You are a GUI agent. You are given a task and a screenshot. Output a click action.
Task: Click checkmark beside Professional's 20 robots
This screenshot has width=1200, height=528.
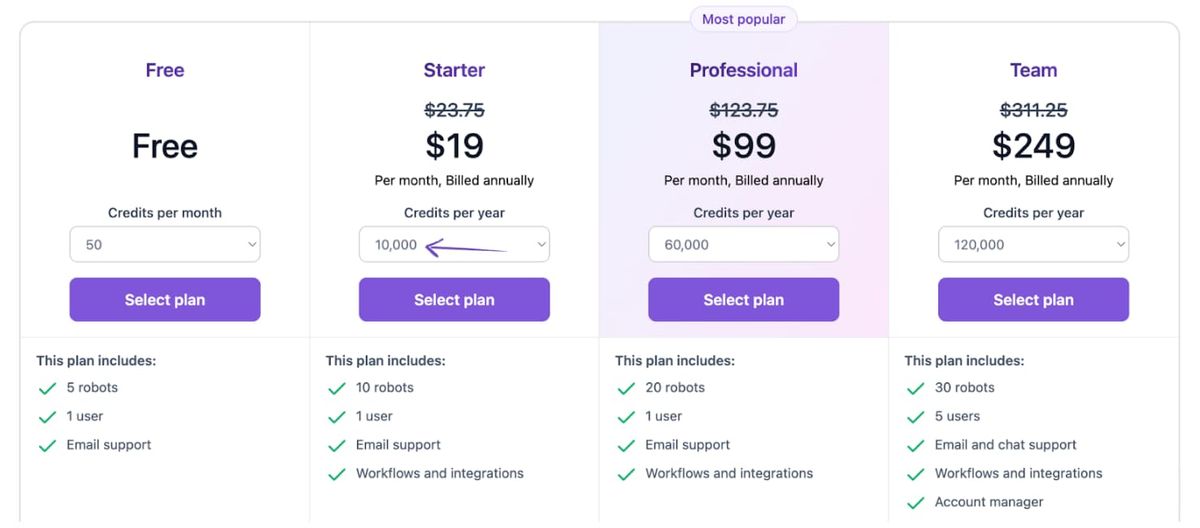click(626, 388)
